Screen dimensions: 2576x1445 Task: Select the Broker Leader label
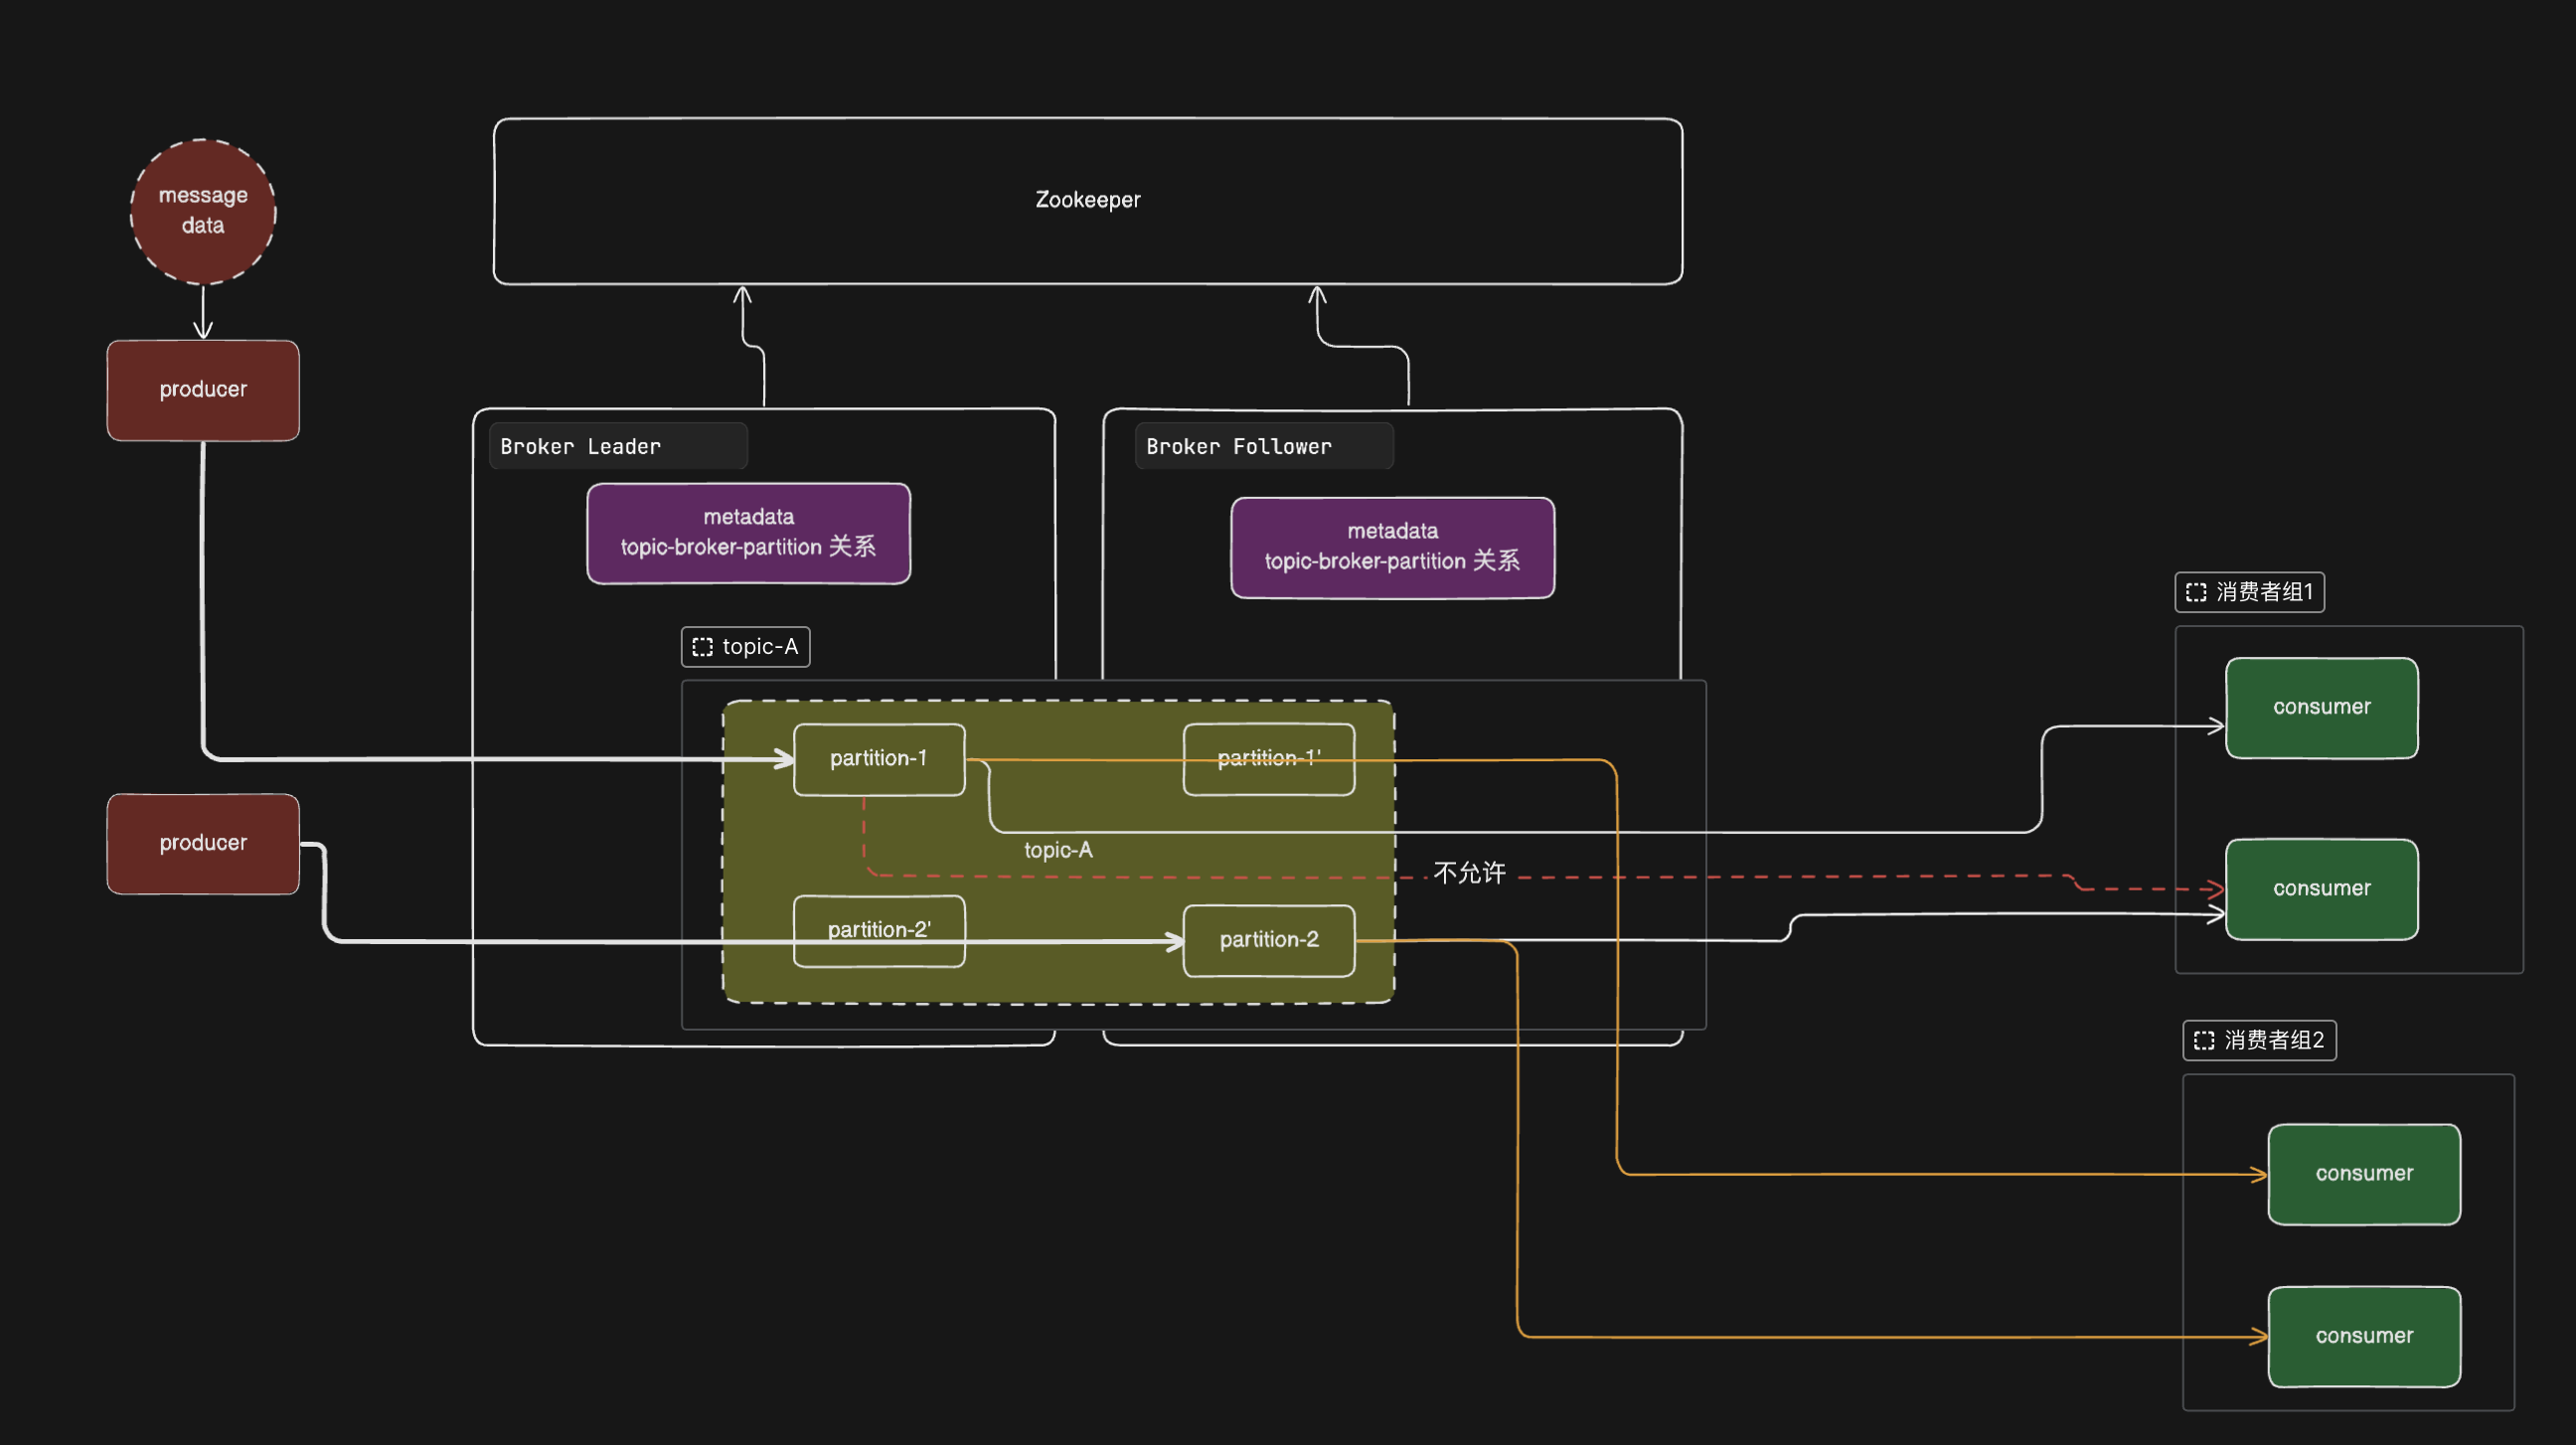tap(580, 447)
